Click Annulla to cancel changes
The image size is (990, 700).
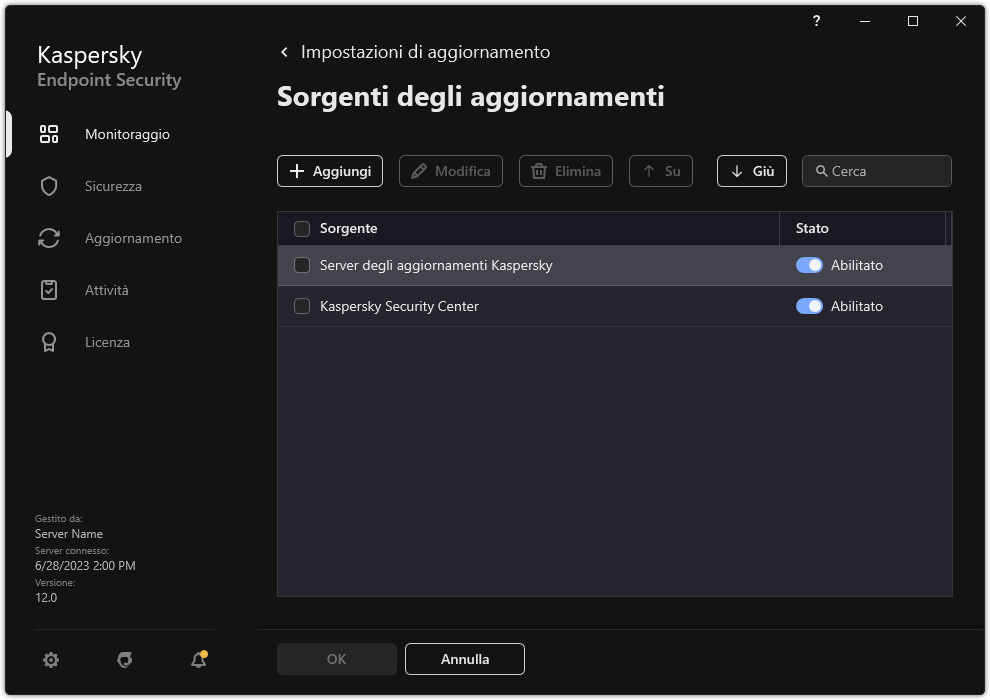(x=464, y=659)
